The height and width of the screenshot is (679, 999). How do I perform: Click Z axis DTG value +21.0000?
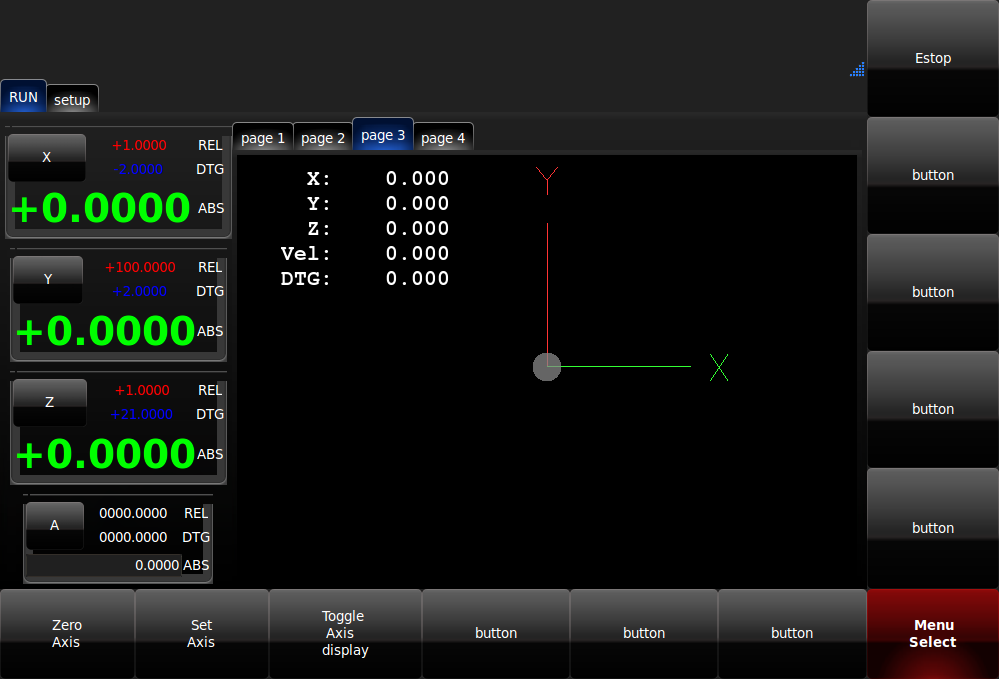pyautogui.click(x=141, y=414)
